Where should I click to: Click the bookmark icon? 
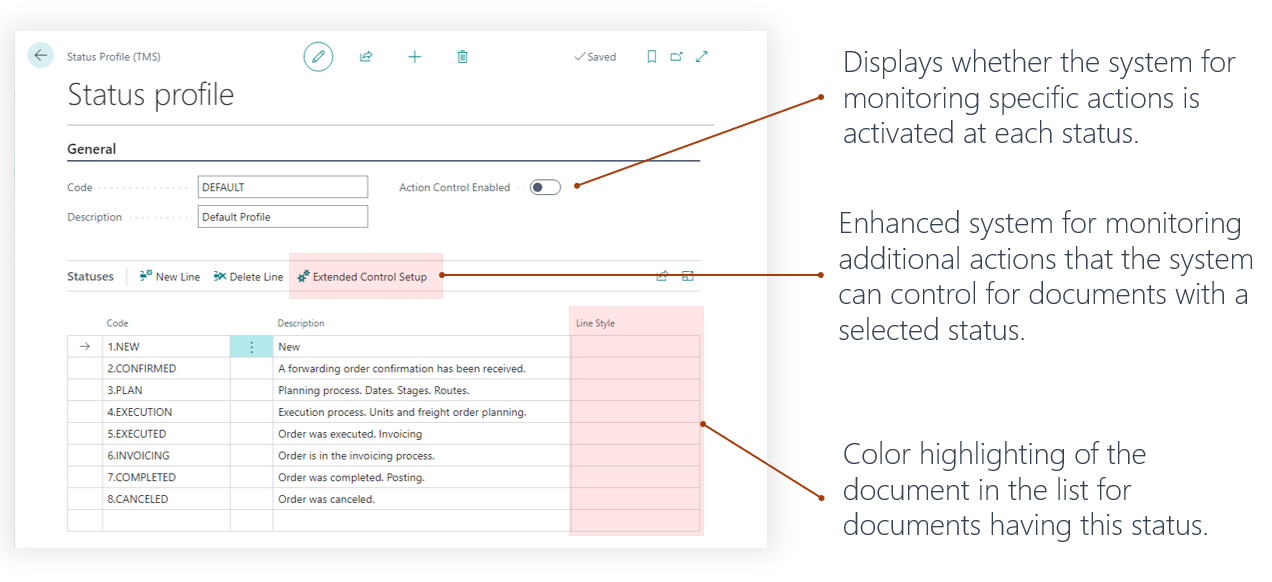click(x=651, y=57)
